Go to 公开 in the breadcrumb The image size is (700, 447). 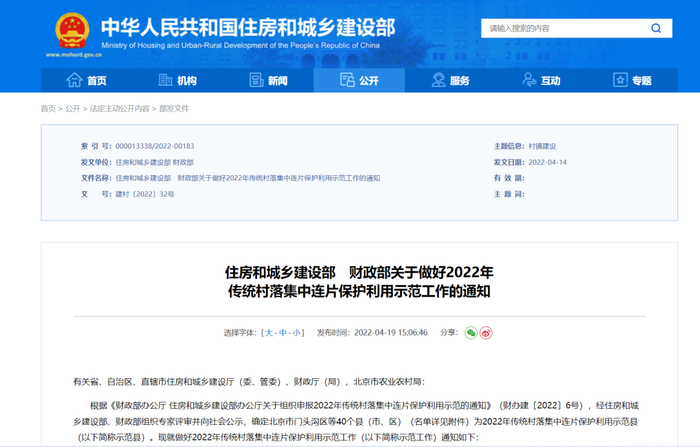[72, 109]
